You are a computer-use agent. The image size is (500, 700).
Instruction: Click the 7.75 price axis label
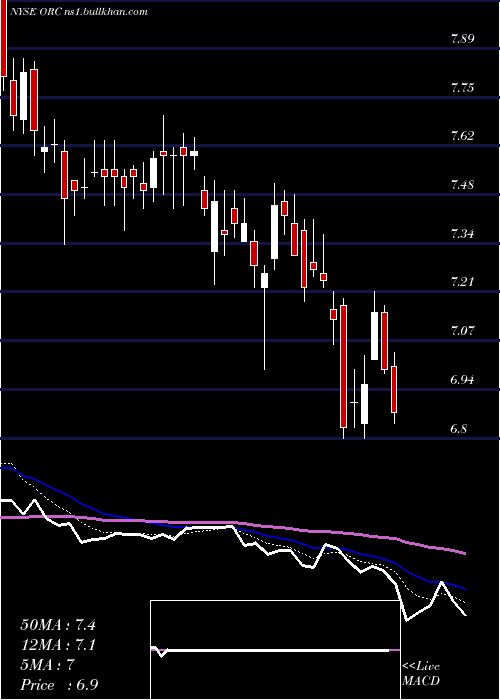(462, 87)
